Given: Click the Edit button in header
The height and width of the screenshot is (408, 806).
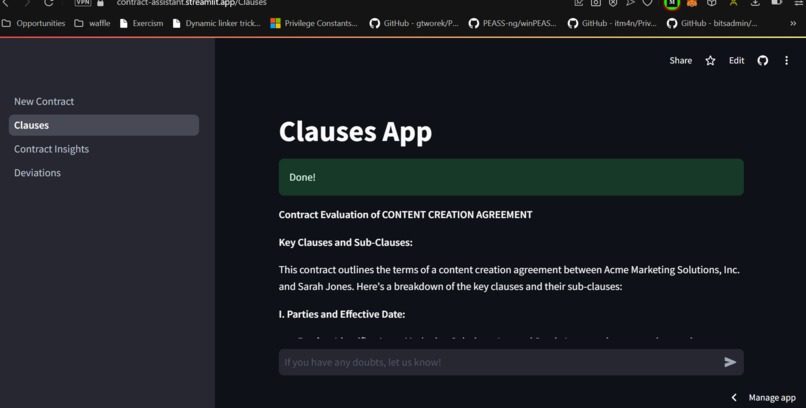Looking at the screenshot, I should pos(737,61).
